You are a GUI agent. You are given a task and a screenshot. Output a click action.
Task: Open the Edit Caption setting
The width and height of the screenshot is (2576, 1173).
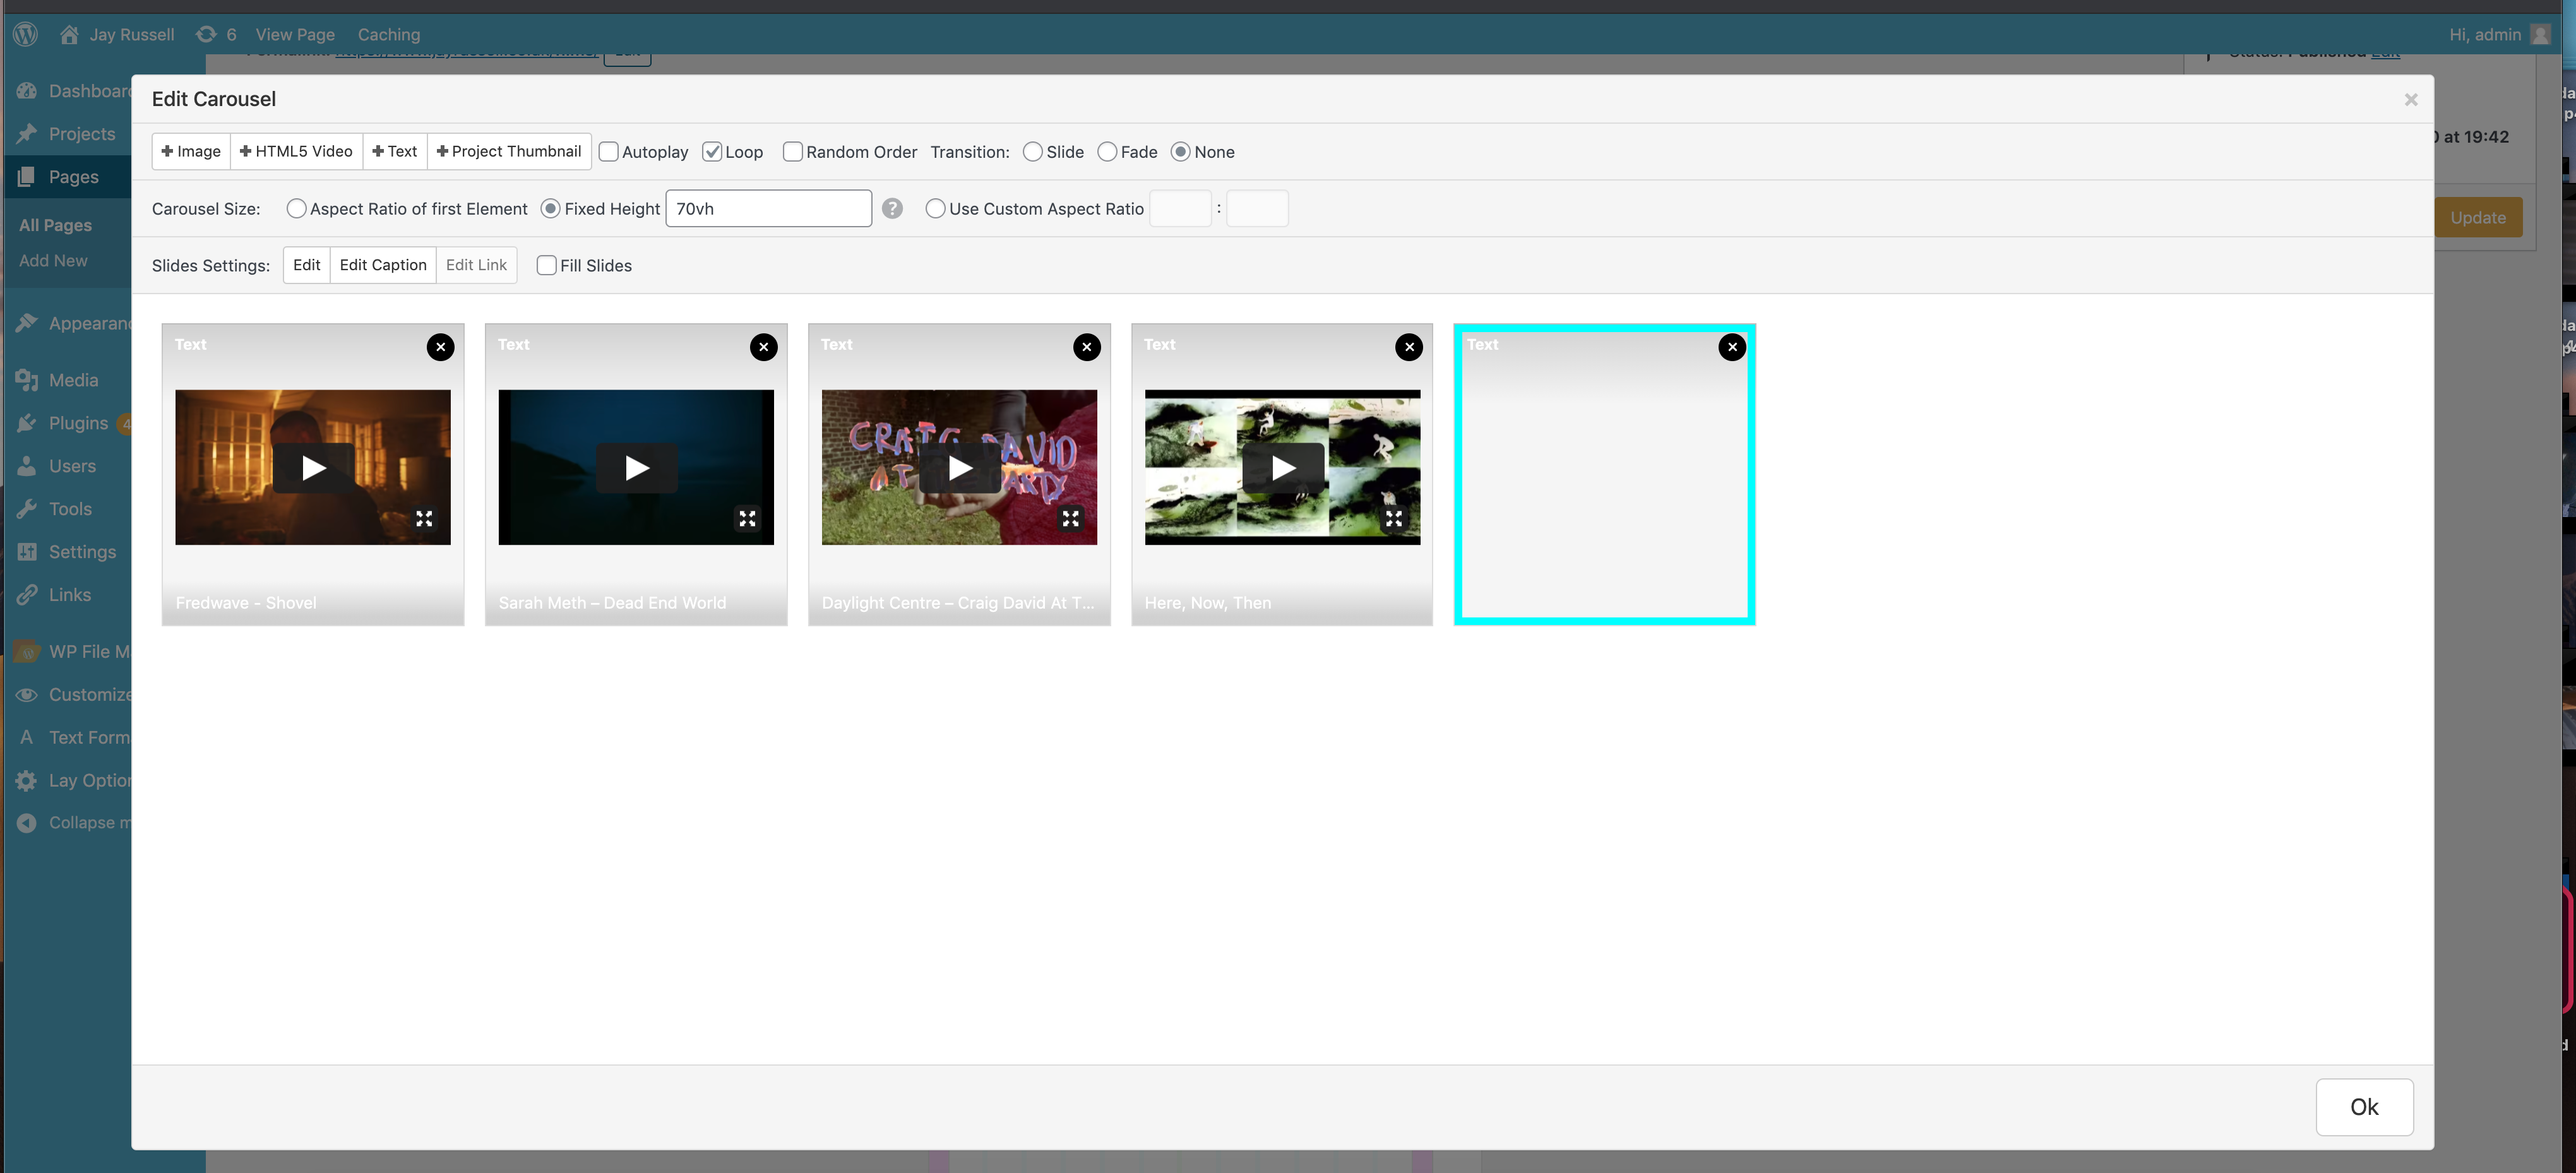383,265
